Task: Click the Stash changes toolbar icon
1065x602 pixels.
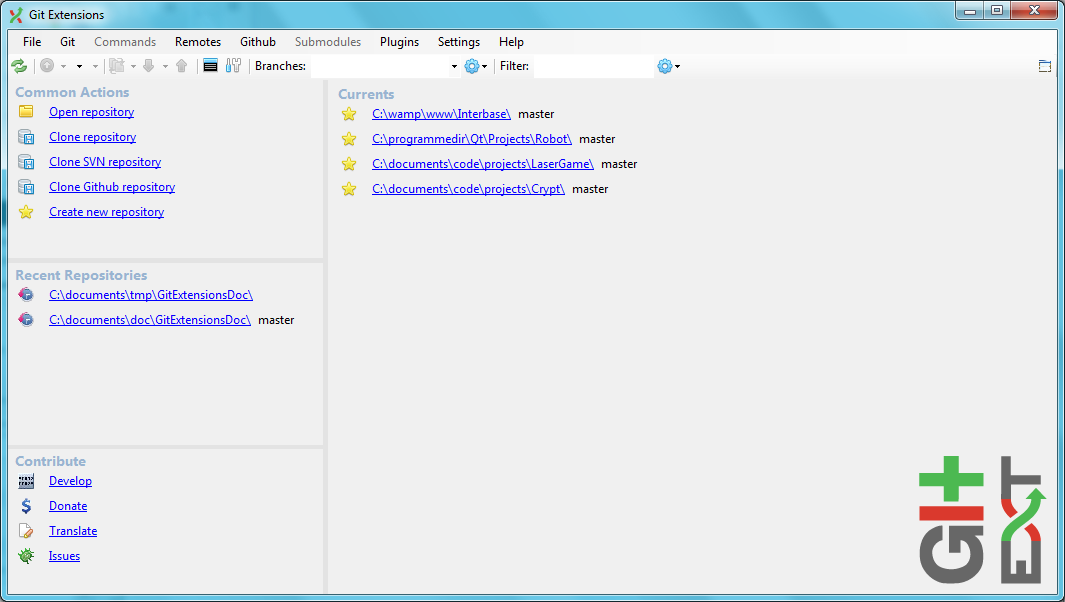Action: tap(118, 66)
